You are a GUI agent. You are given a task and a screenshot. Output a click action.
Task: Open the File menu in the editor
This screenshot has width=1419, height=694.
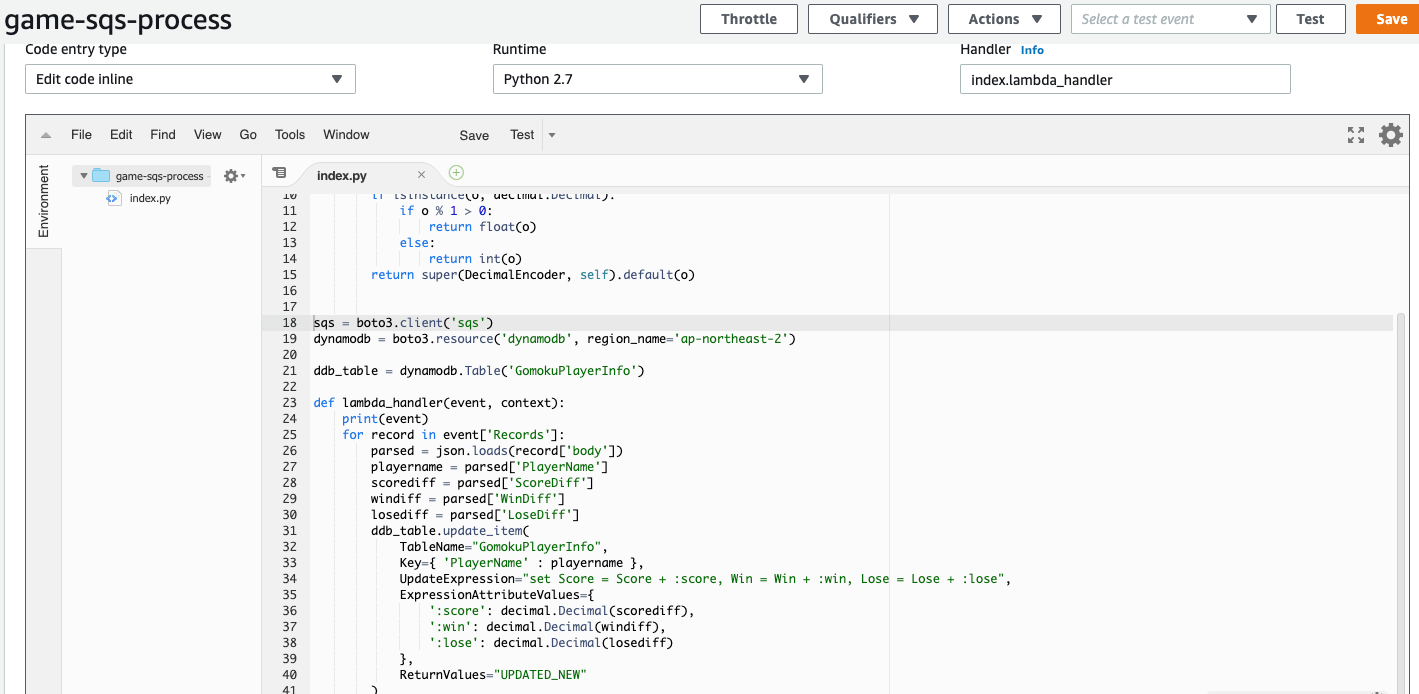click(80, 134)
